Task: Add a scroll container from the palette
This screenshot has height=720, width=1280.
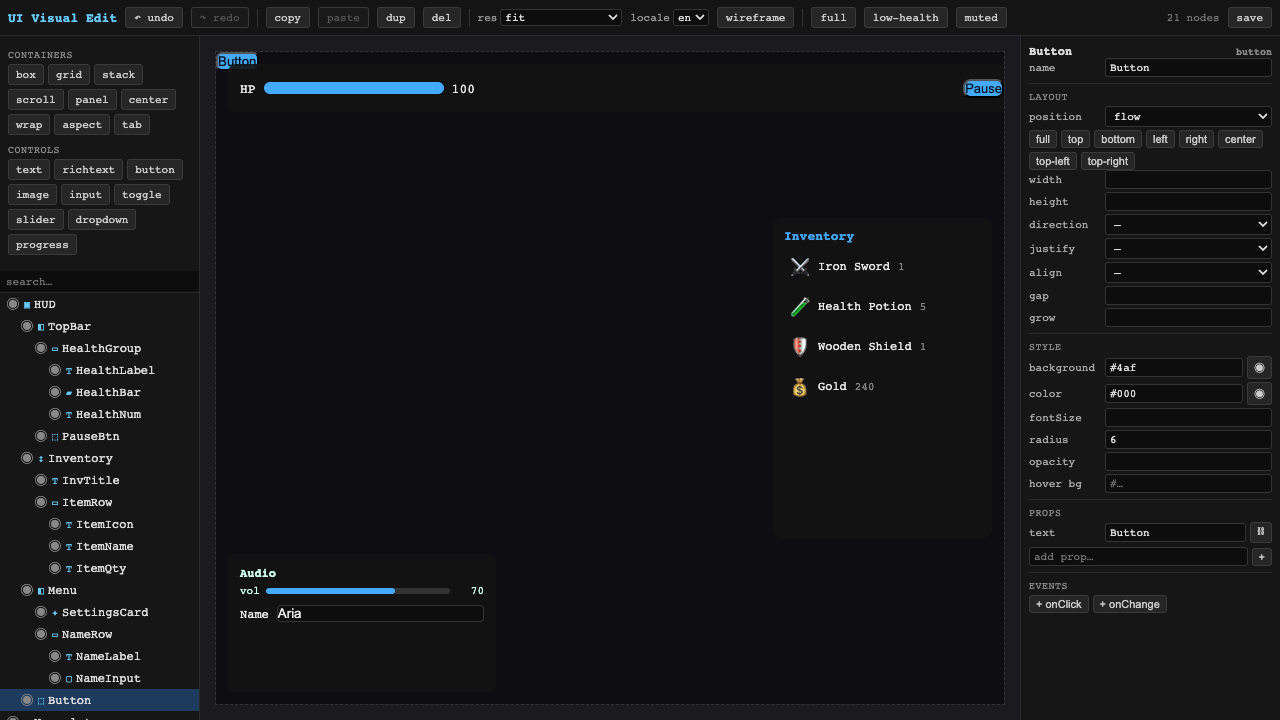Action: click(x=36, y=100)
